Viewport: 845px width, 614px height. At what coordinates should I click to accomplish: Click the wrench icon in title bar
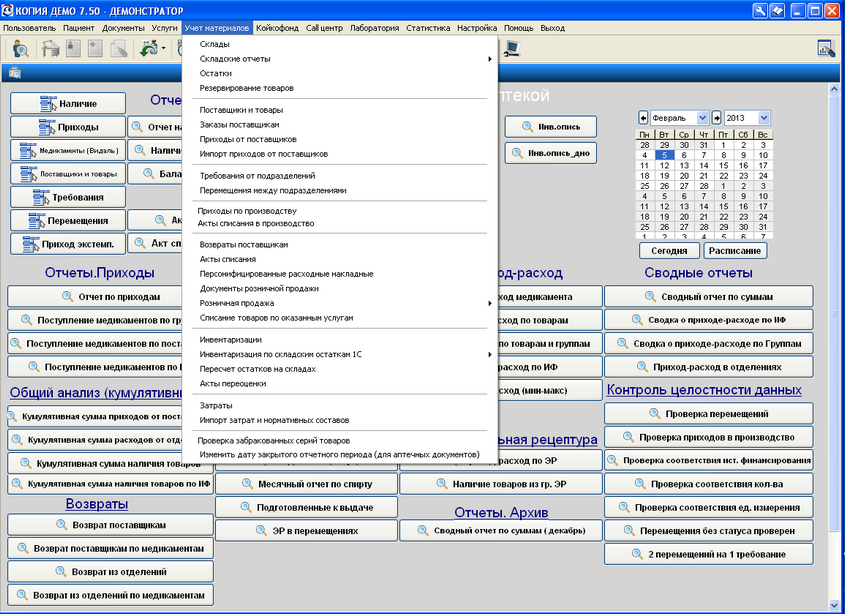coord(760,10)
